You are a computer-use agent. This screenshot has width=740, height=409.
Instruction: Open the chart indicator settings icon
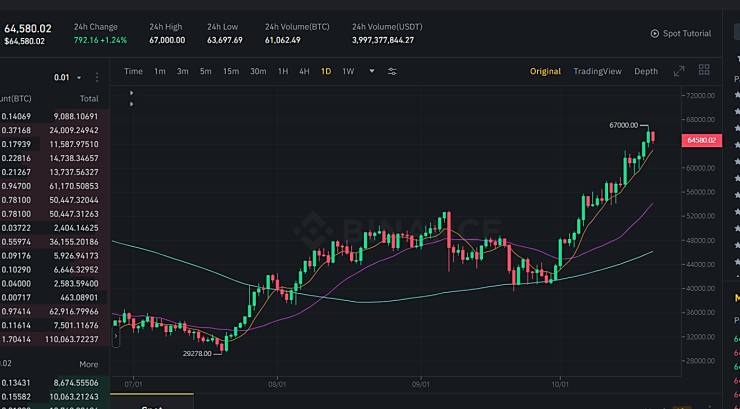click(x=392, y=71)
